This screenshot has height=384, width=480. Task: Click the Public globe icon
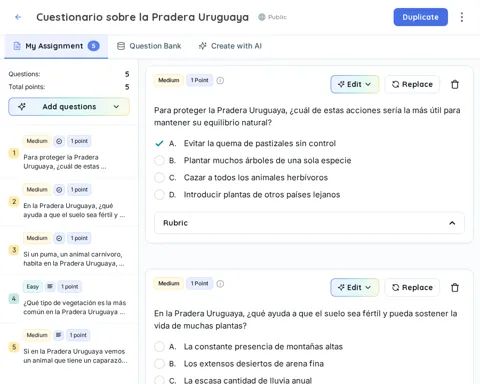click(262, 17)
